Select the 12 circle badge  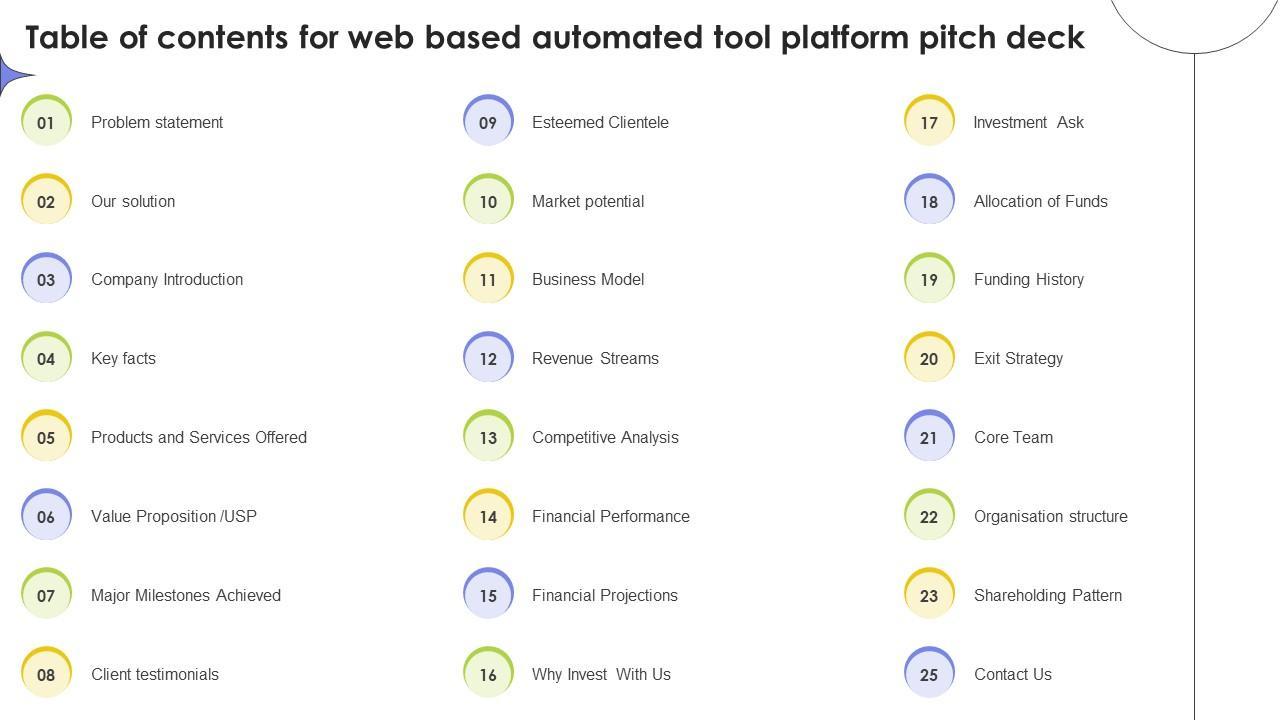click(x=488, y=358)
